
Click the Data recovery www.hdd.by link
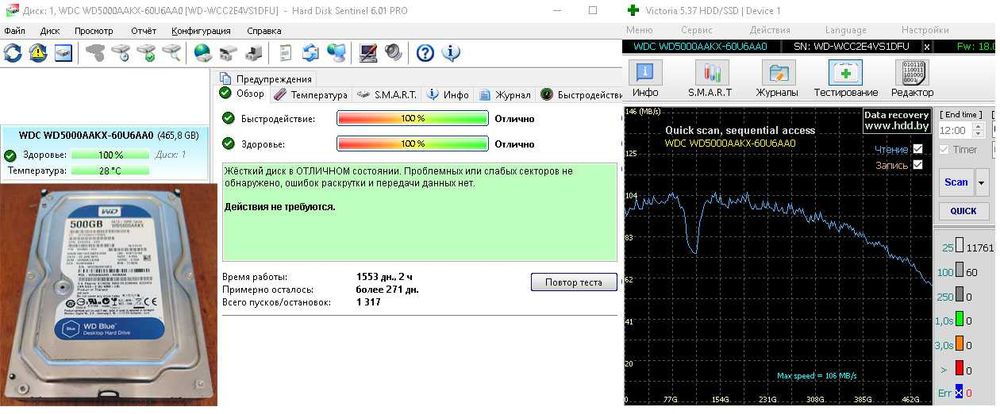coord(896,121)
